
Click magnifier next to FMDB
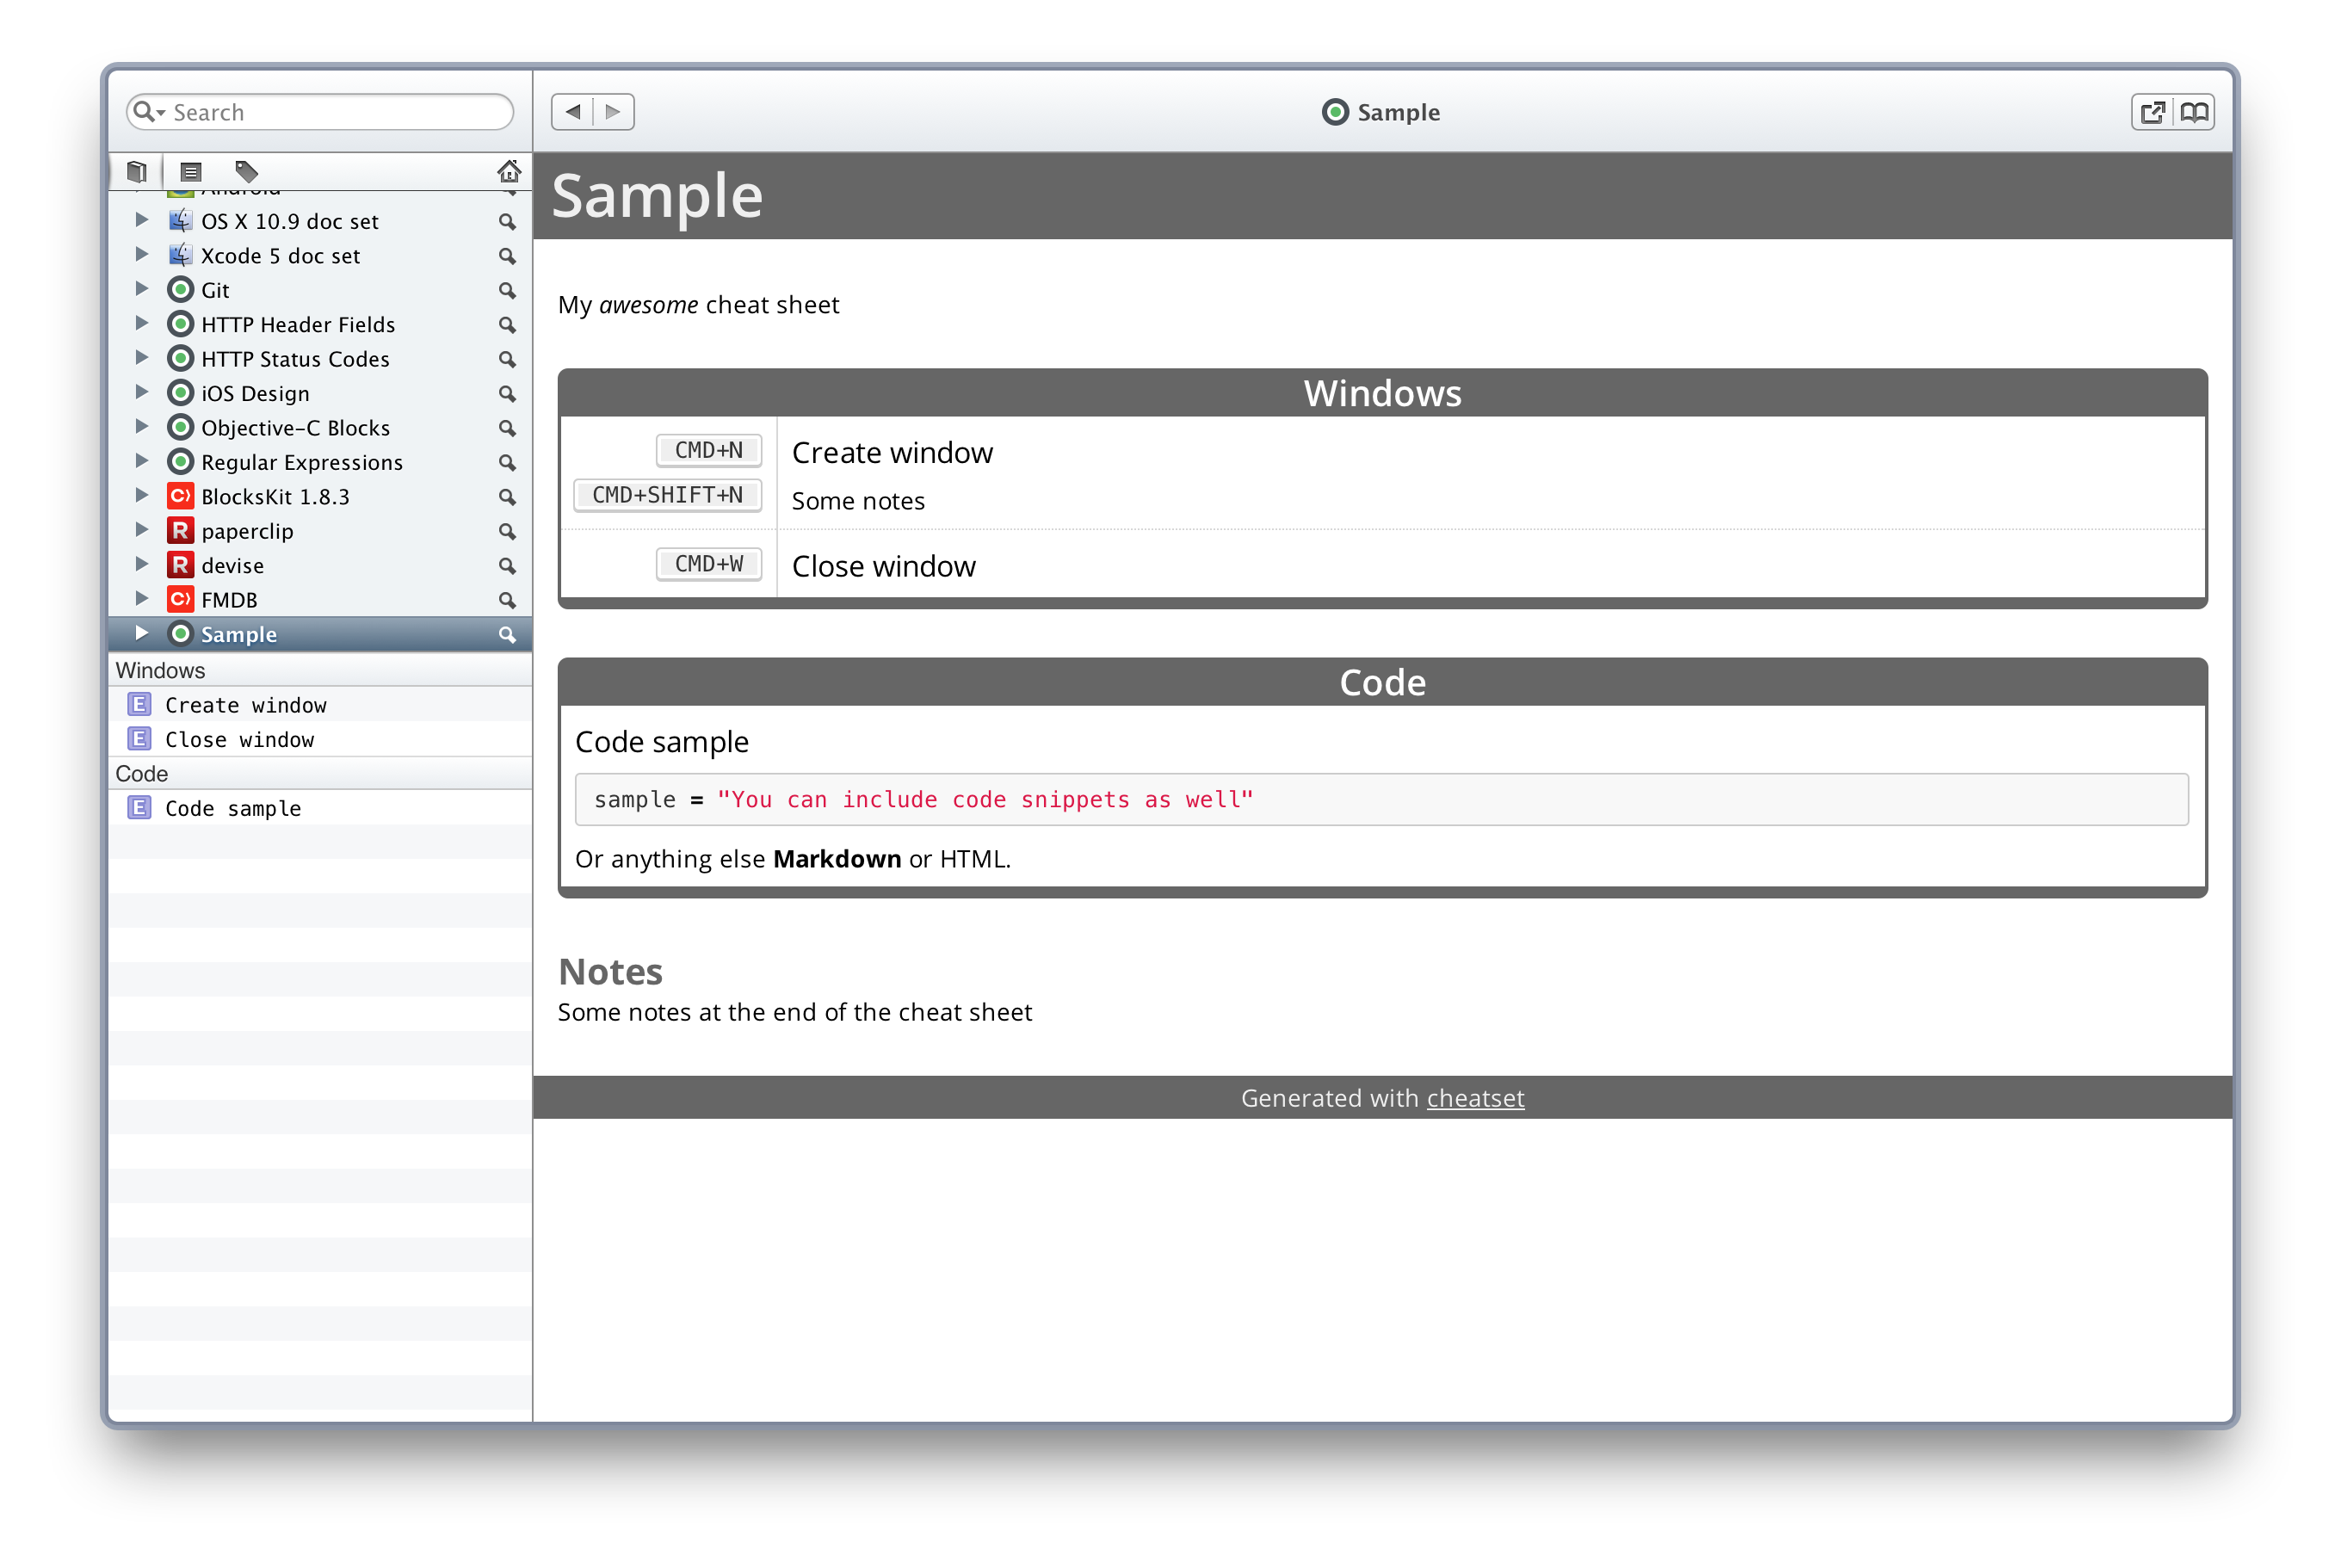tap(507, 601)
